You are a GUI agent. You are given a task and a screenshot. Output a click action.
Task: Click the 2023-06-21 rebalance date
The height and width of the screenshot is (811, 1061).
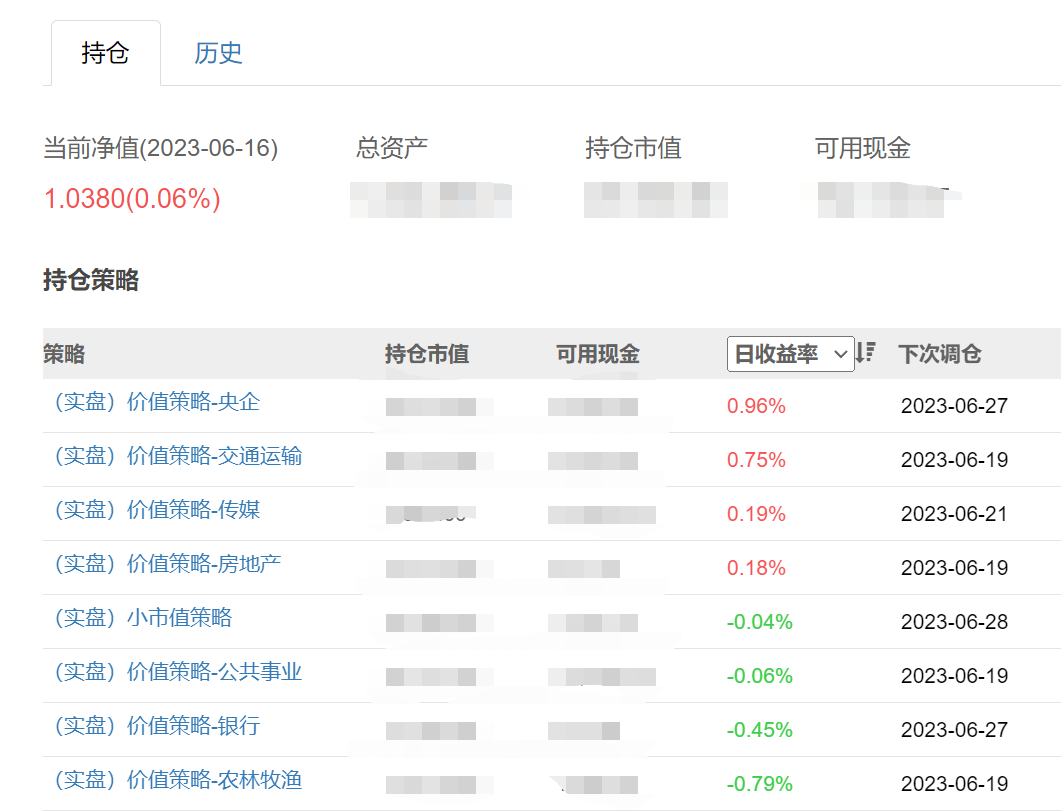point(954,514)
